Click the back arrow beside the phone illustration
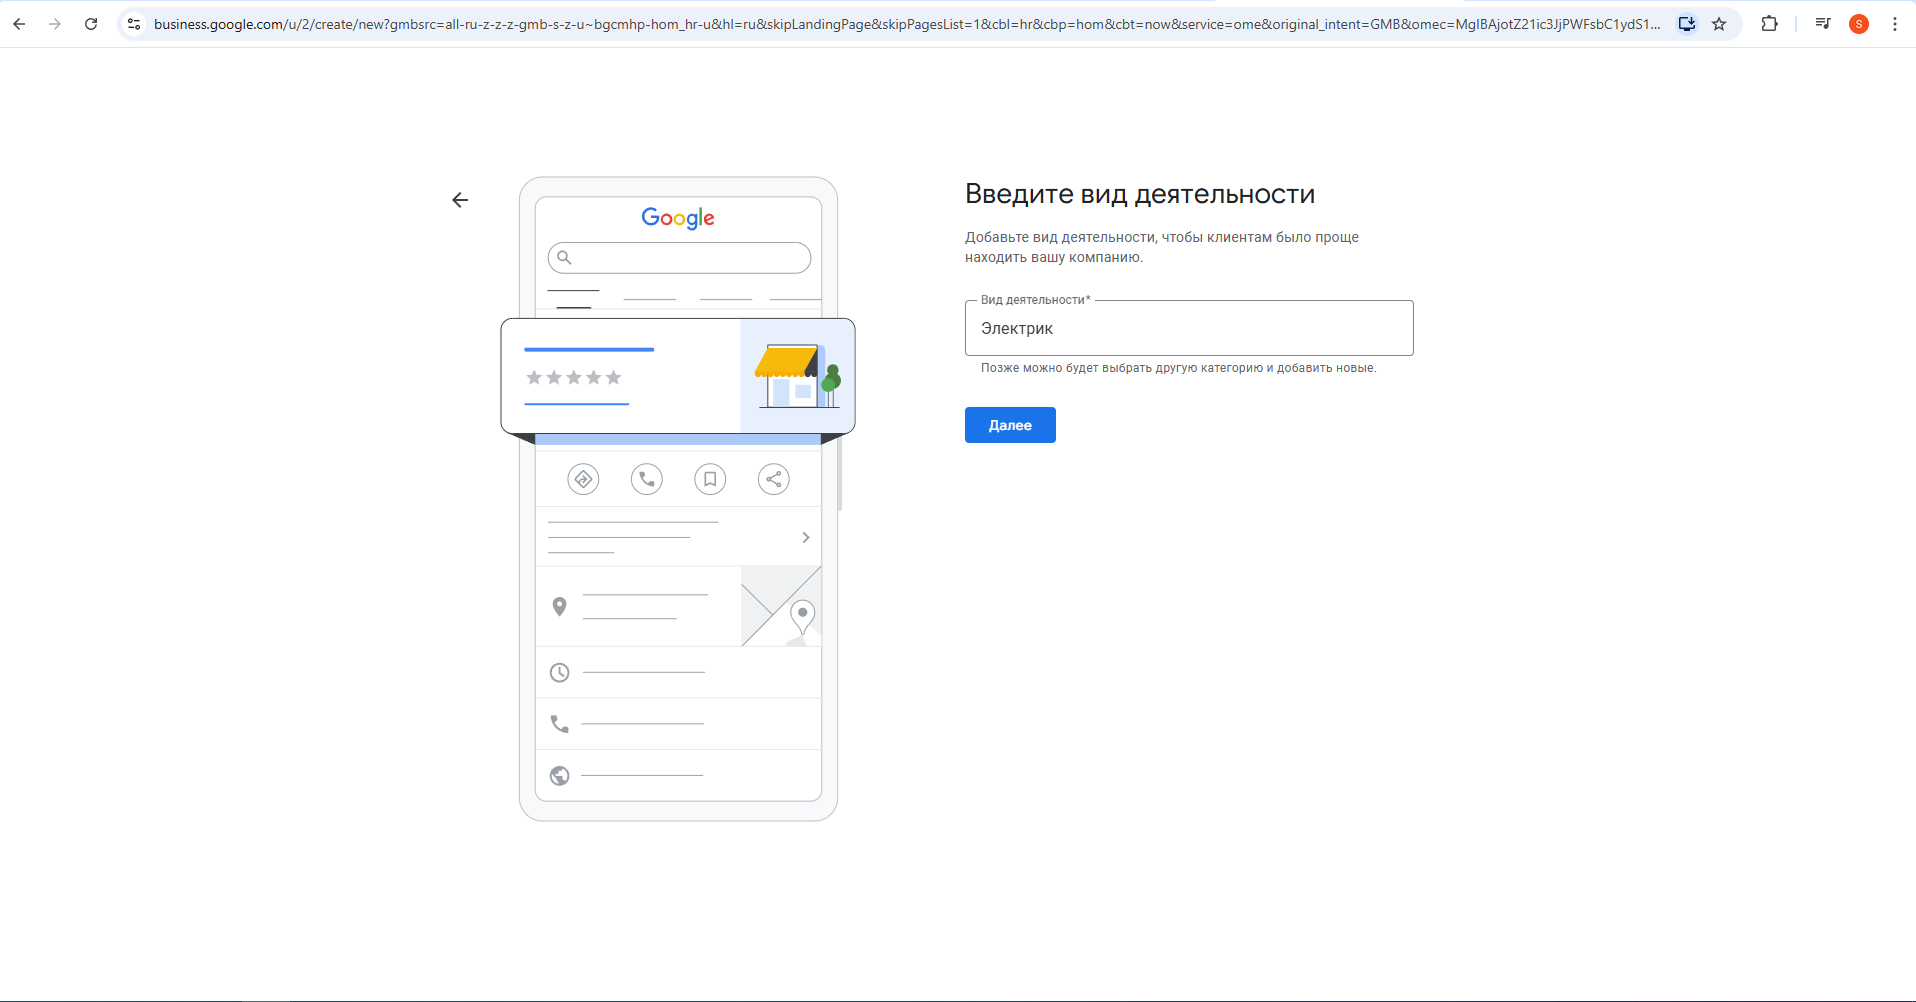1916x1002 pixels. pyautogui.click(x=460, y=199)
